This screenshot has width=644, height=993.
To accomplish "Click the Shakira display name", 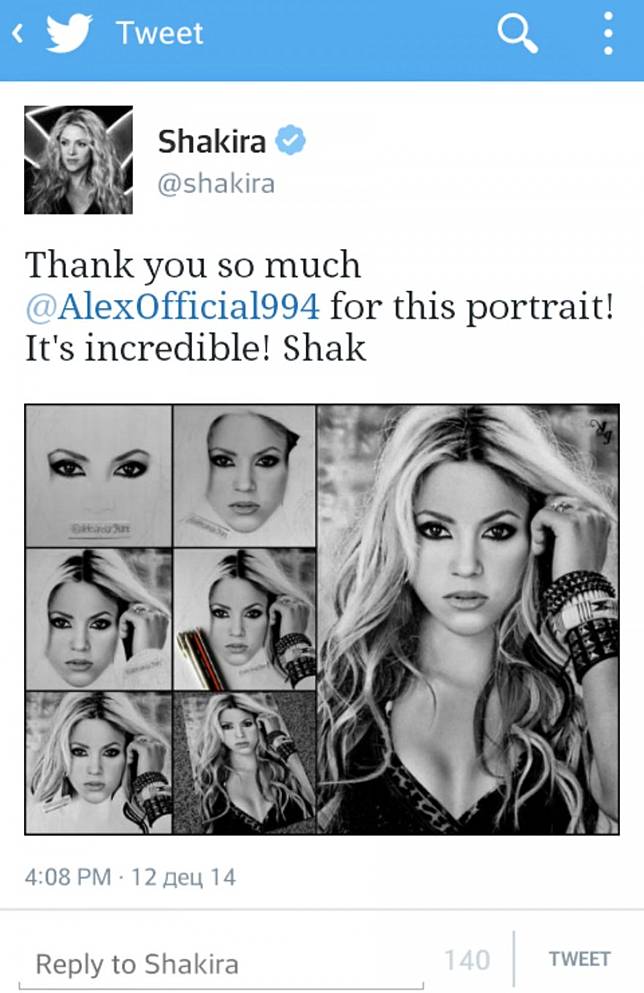I will coord(212,141).
